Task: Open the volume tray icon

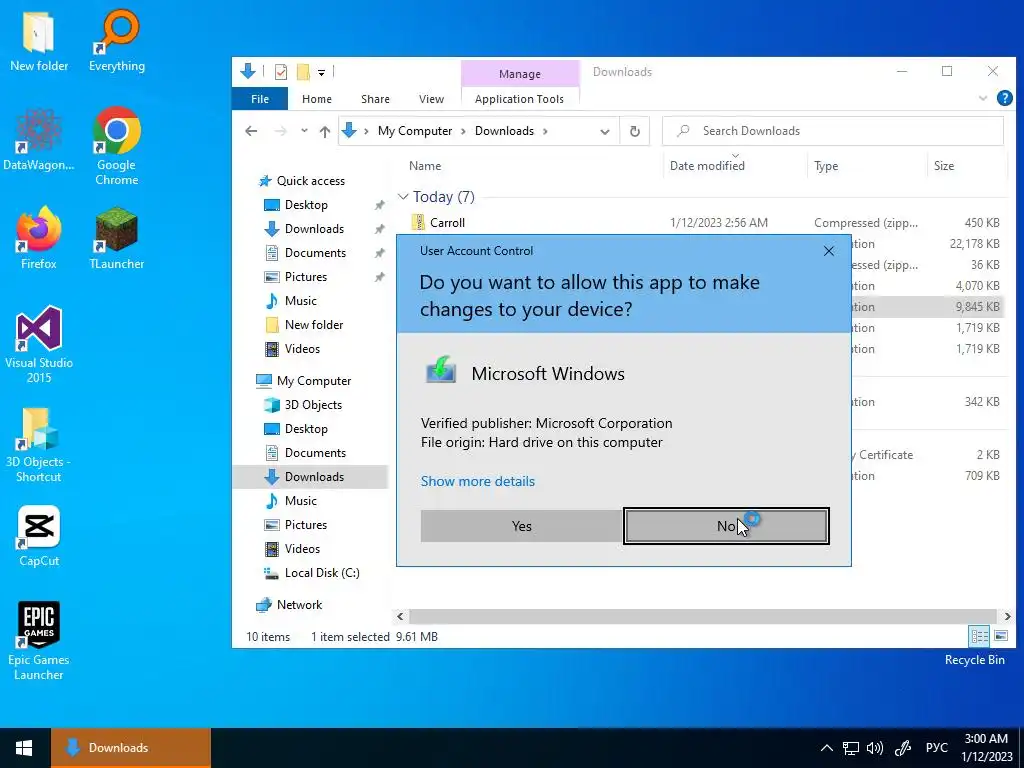Action: coord(874,748)
